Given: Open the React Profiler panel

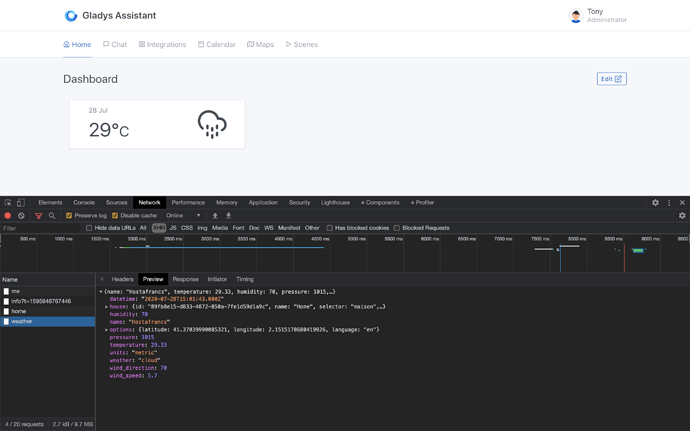Looking at the screenshot, I should coord(422,203).
